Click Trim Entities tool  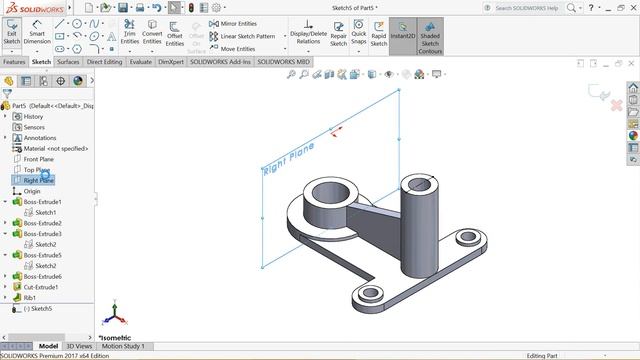point(130,32)
